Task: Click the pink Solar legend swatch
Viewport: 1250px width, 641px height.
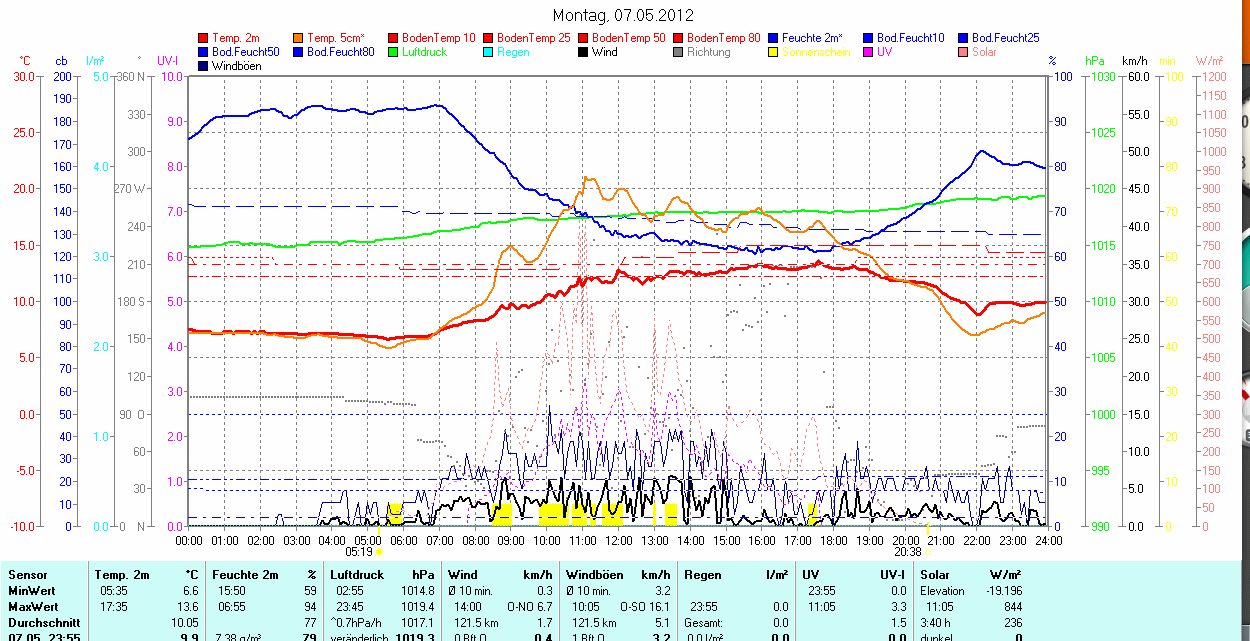Action: 963,52
